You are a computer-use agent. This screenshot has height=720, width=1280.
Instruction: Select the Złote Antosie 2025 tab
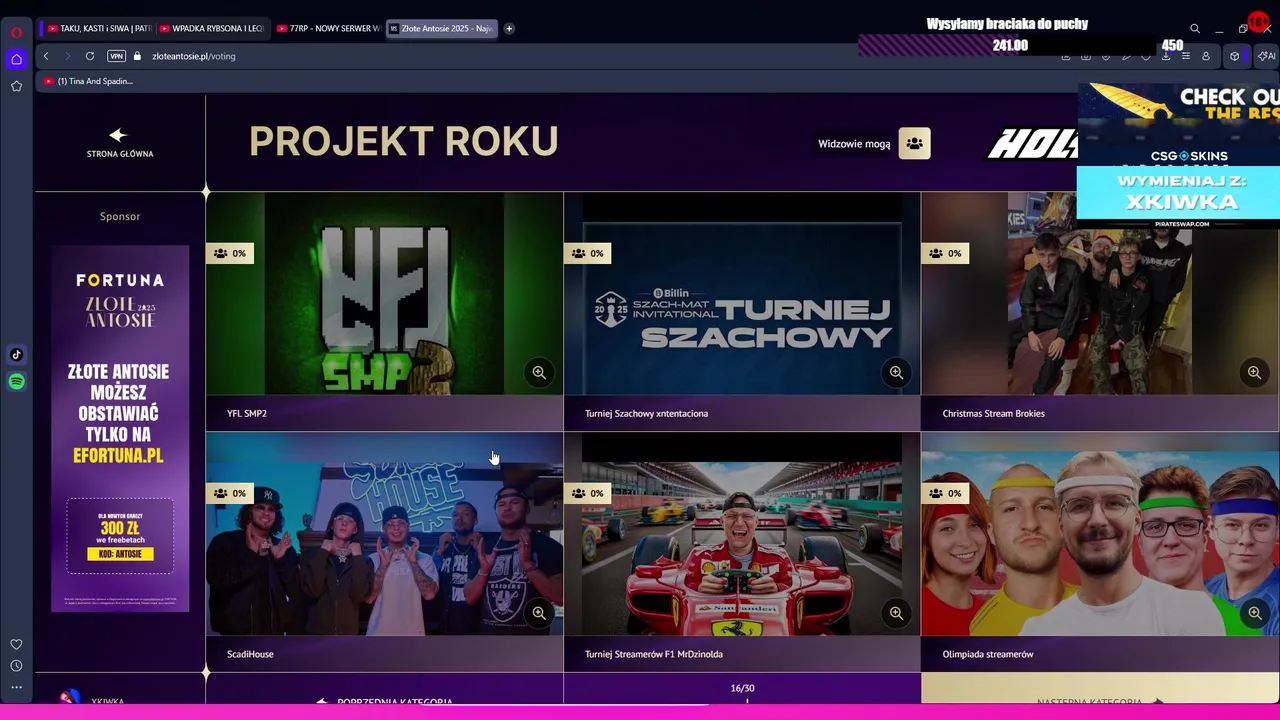click(x=441, y=28)
